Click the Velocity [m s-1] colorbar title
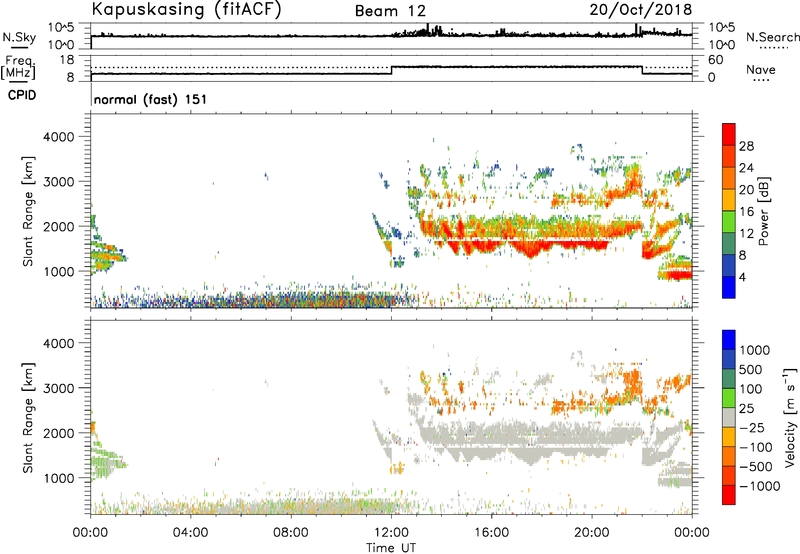Viewport: 800px width, 554px height. point(790,417)
